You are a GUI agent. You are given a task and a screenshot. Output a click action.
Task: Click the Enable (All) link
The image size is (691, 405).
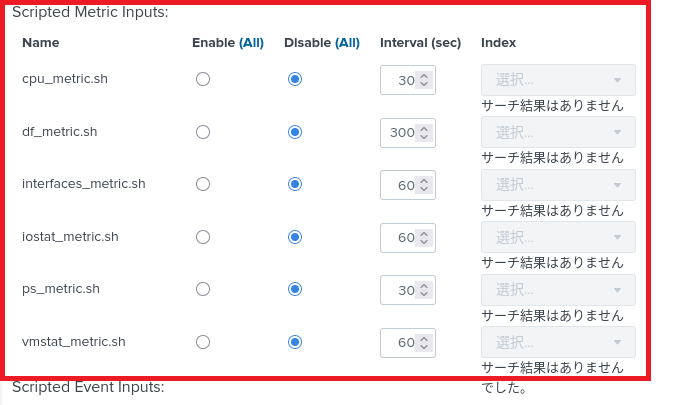tap(250, 43)
